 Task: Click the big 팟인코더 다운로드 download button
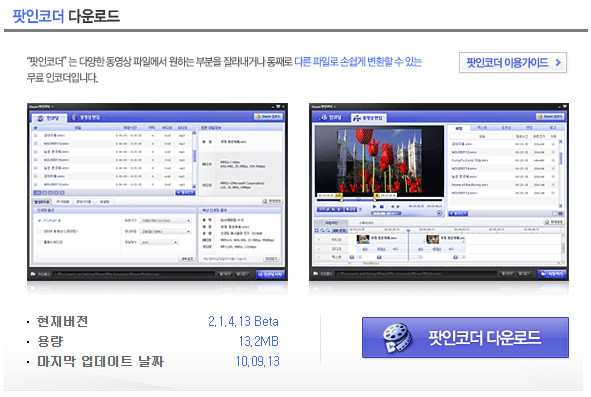coord(465,337)
